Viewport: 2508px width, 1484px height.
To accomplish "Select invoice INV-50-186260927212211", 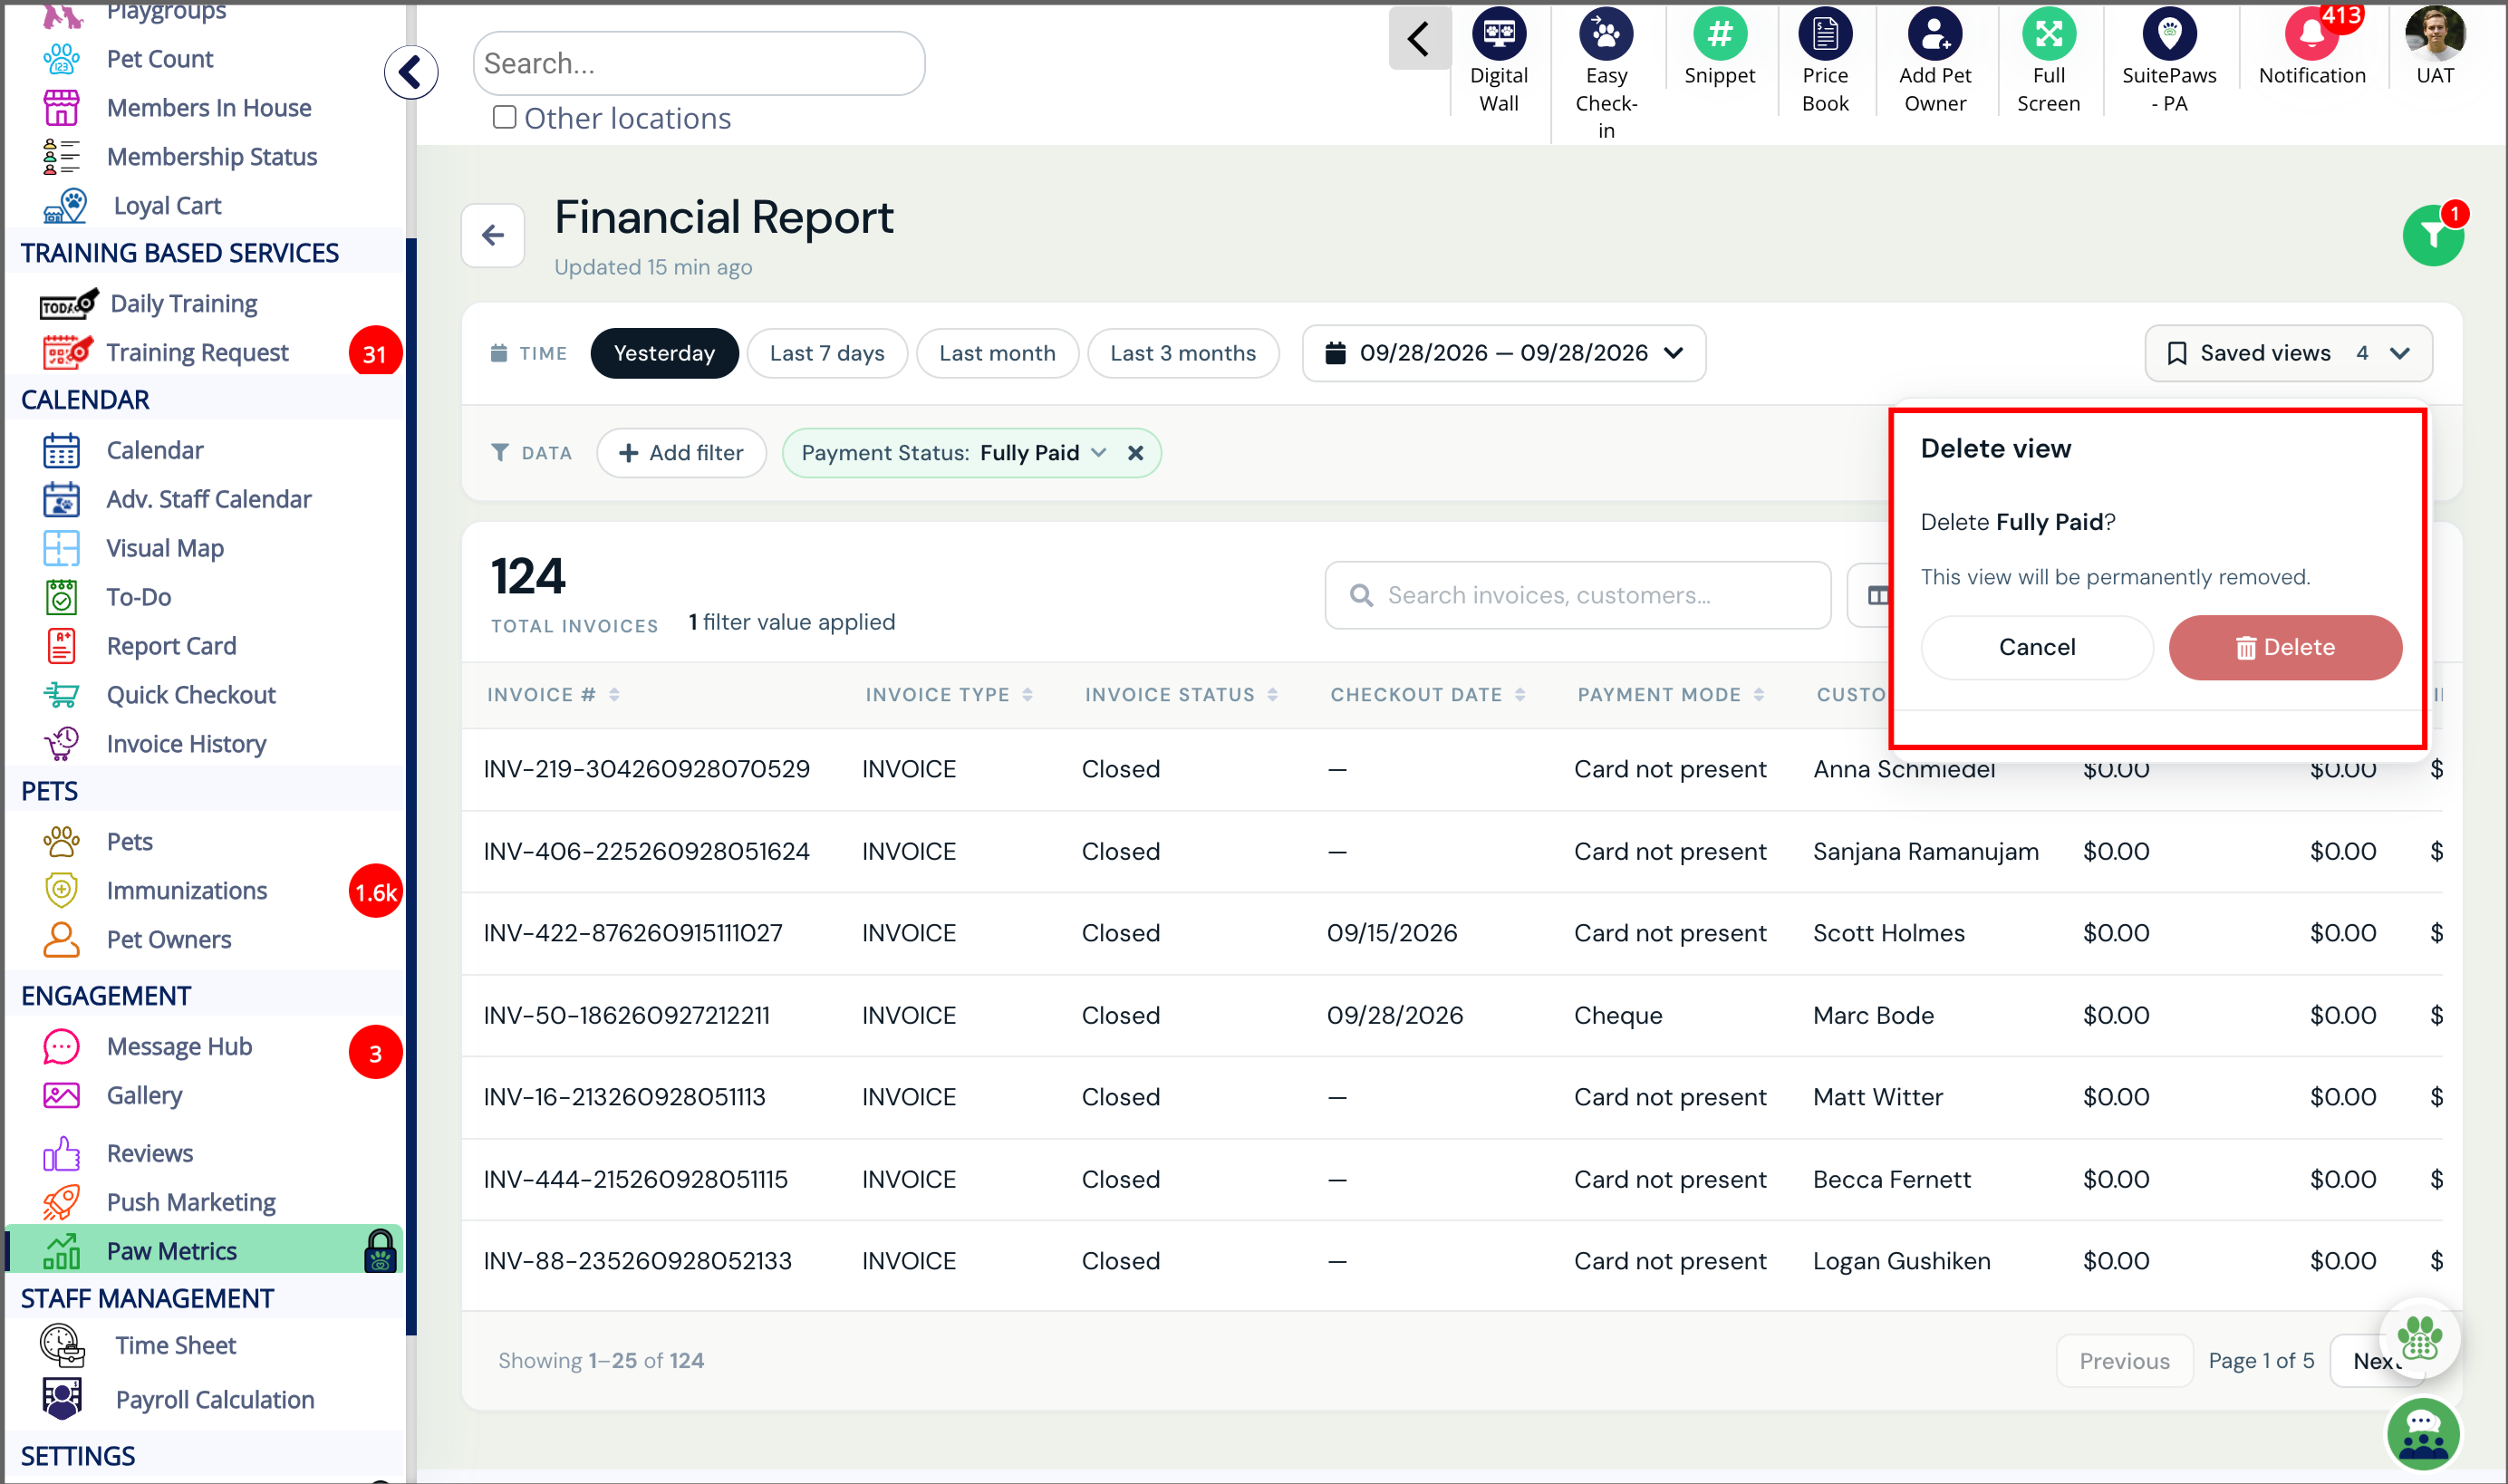I will tap(627, 1015).
